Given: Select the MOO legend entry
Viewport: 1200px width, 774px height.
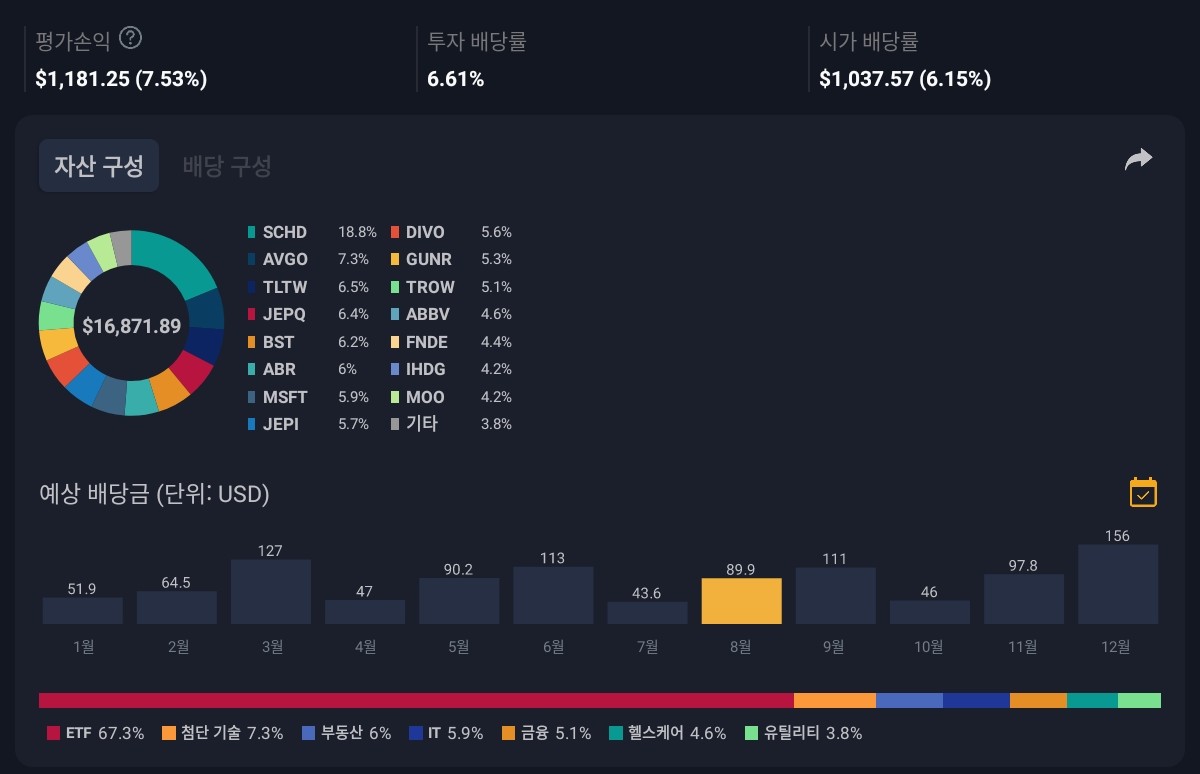Looking at the screenshot, I should 451,397.
